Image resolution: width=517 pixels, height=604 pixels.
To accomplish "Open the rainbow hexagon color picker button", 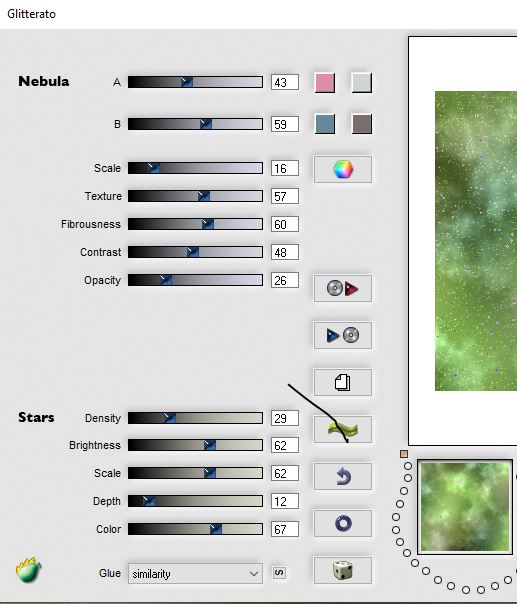I will point(342,169).
